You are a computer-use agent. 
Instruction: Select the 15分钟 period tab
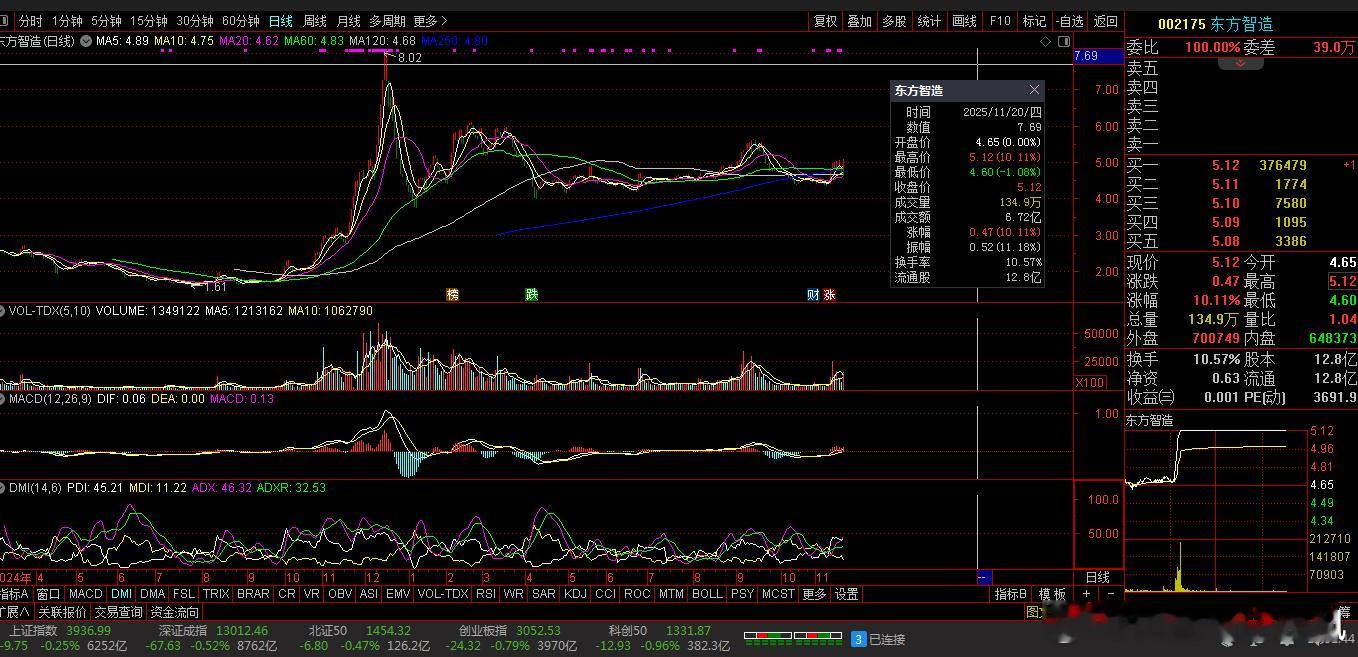pyautogui.click(x=148, y=20)
